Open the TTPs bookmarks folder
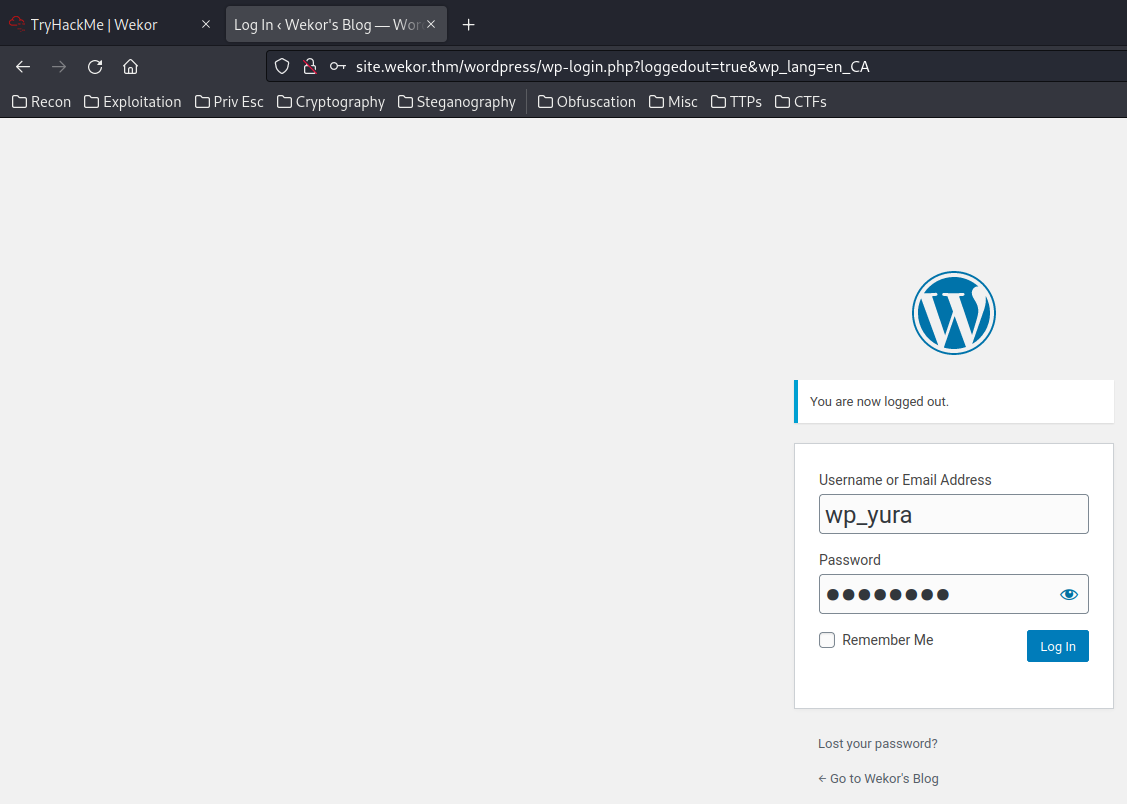The width and height of the screenshot is (1127, 804). pyautogui.click(x=737, y=102)
